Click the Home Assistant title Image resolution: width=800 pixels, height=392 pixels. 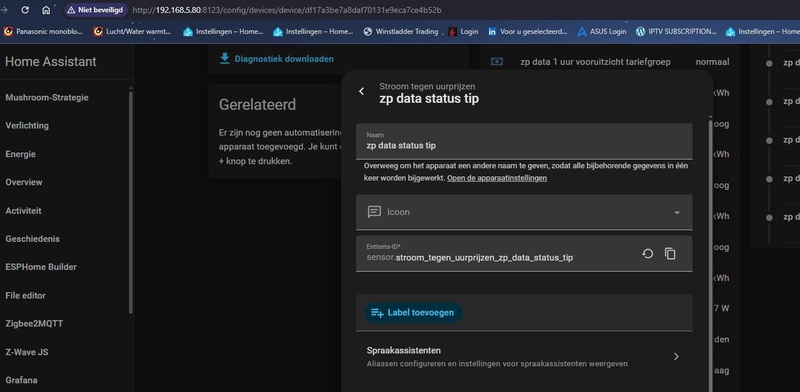pyautogui.click(x=51, y=62)
